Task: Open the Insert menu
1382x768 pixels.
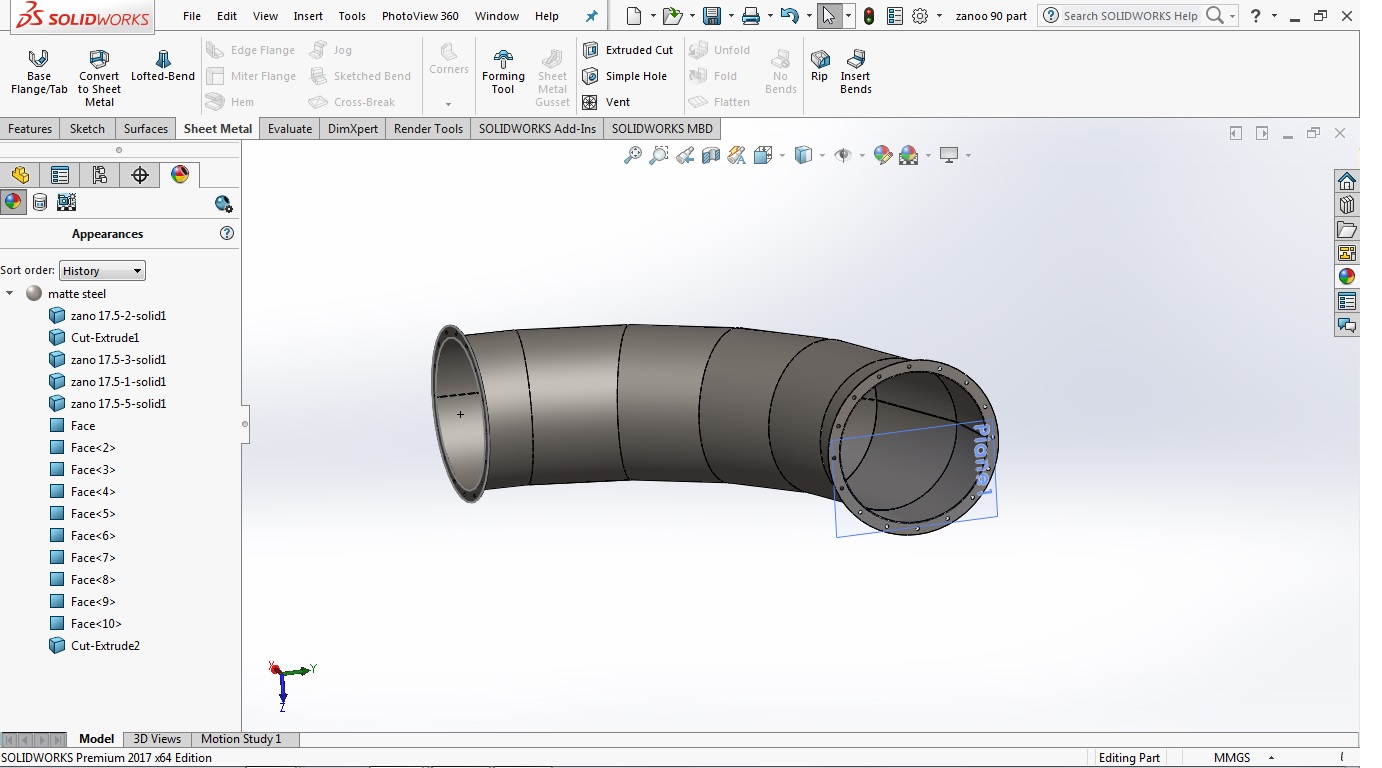Action: pyautogui.click(x=308, y=16)
